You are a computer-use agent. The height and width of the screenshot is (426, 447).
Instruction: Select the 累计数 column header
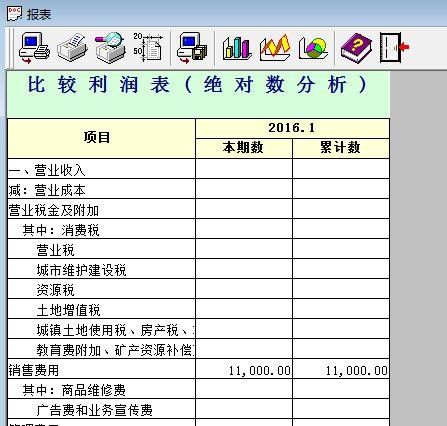point(341,148)
